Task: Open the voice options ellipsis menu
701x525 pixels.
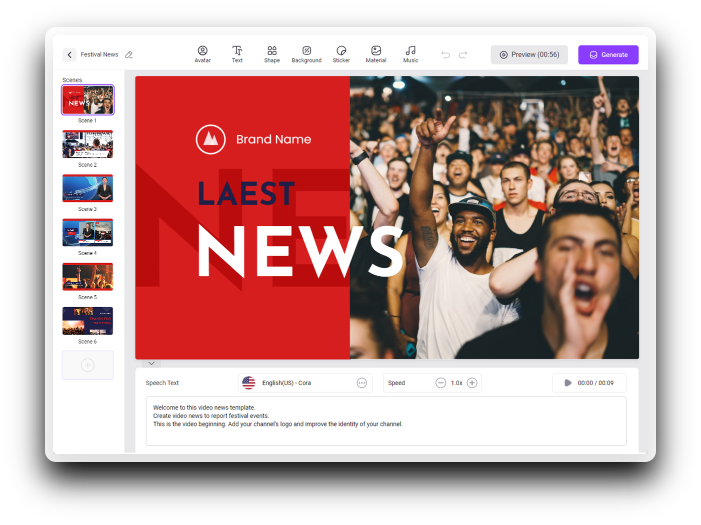Action: 362,383
